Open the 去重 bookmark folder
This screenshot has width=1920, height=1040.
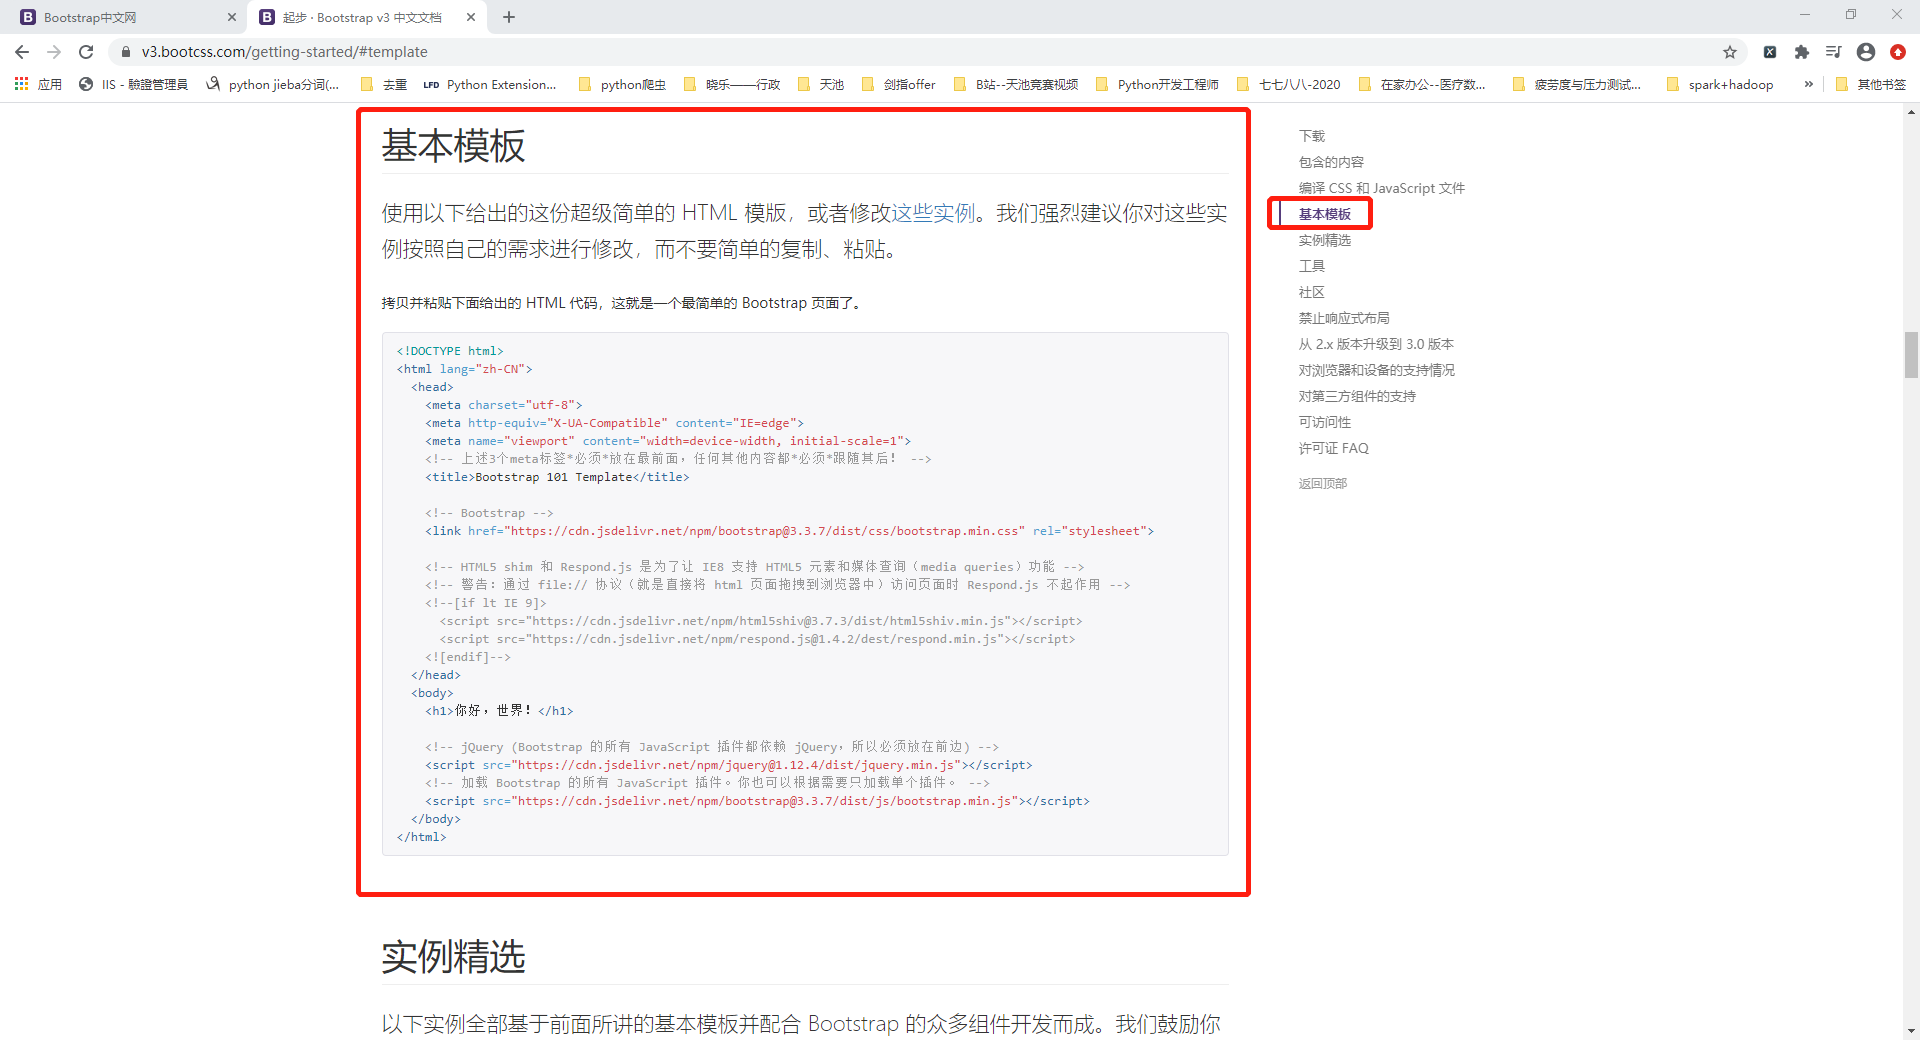(x=384, y=85)
